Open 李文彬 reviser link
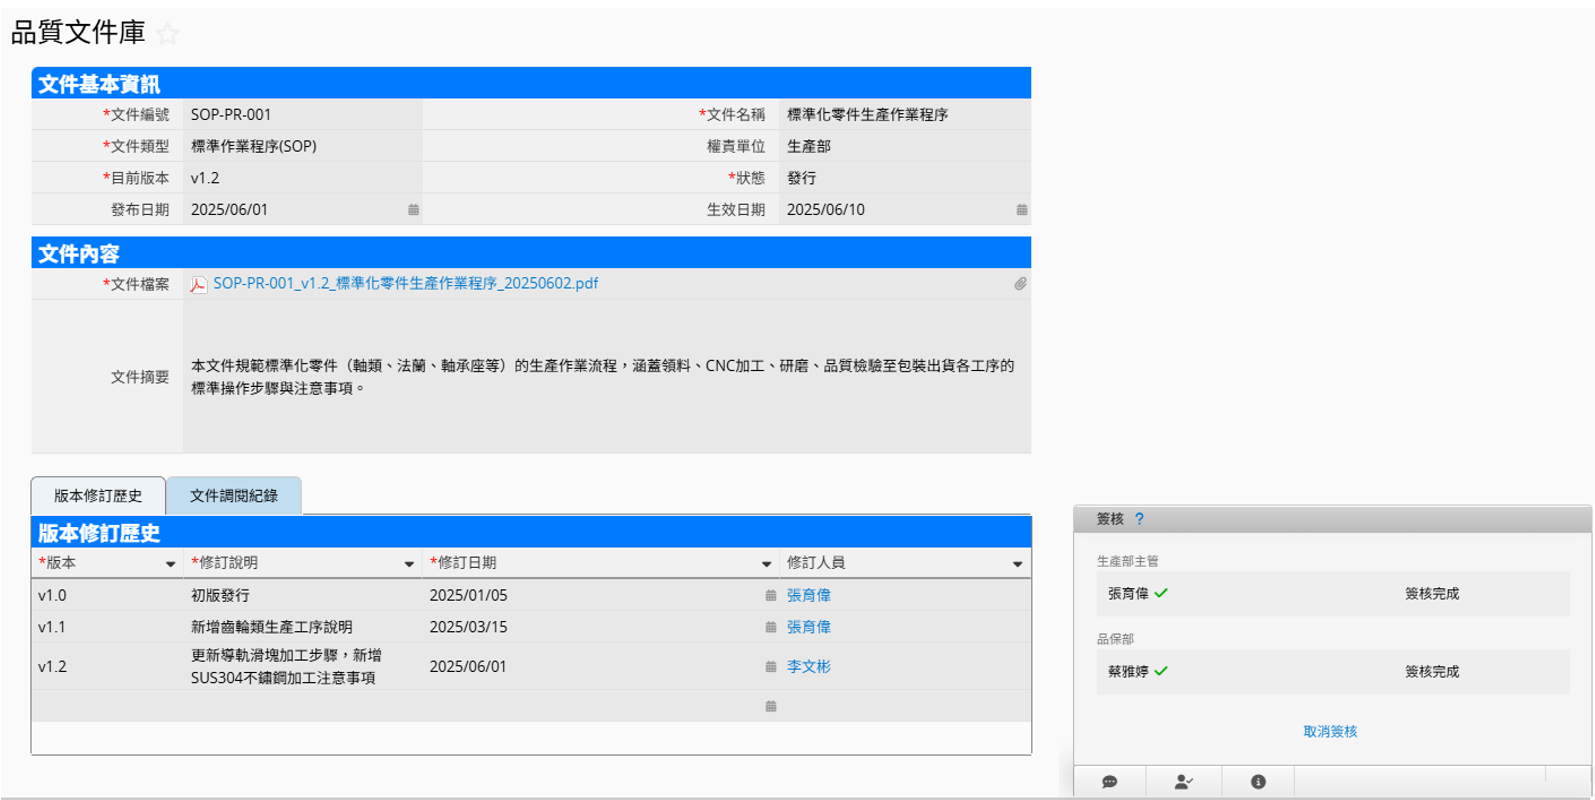 (808, 666)
